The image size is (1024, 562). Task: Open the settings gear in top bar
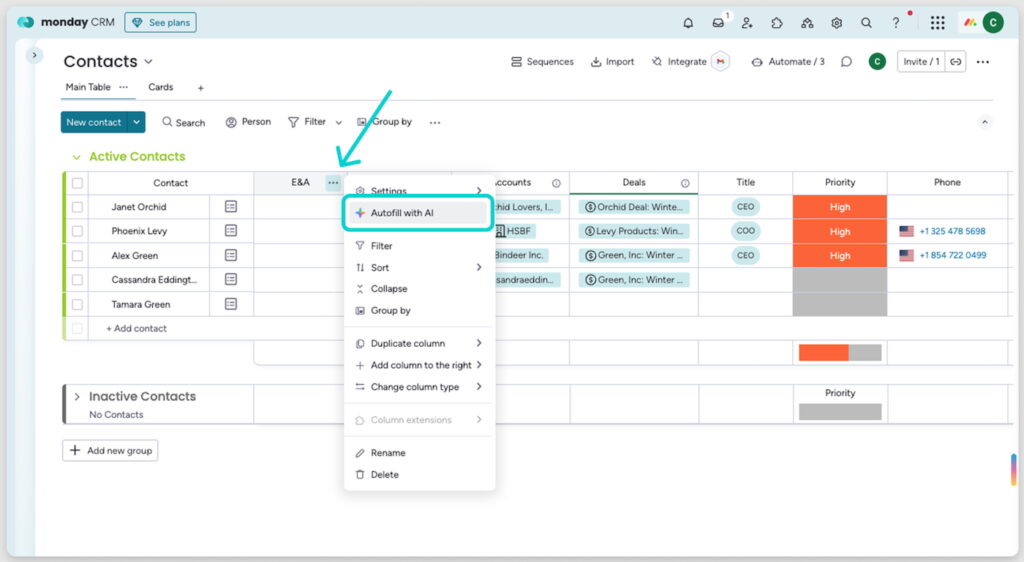pos(837,23)
